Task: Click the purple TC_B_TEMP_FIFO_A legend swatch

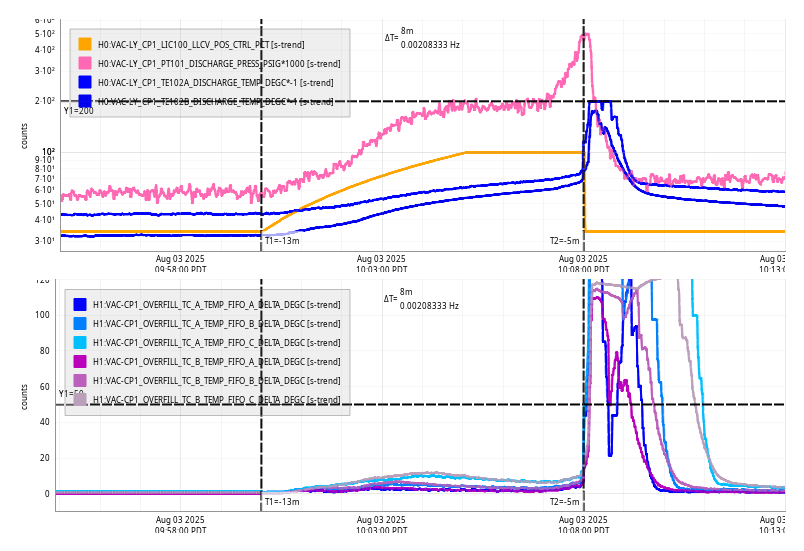Action: [x=80, y=362]
